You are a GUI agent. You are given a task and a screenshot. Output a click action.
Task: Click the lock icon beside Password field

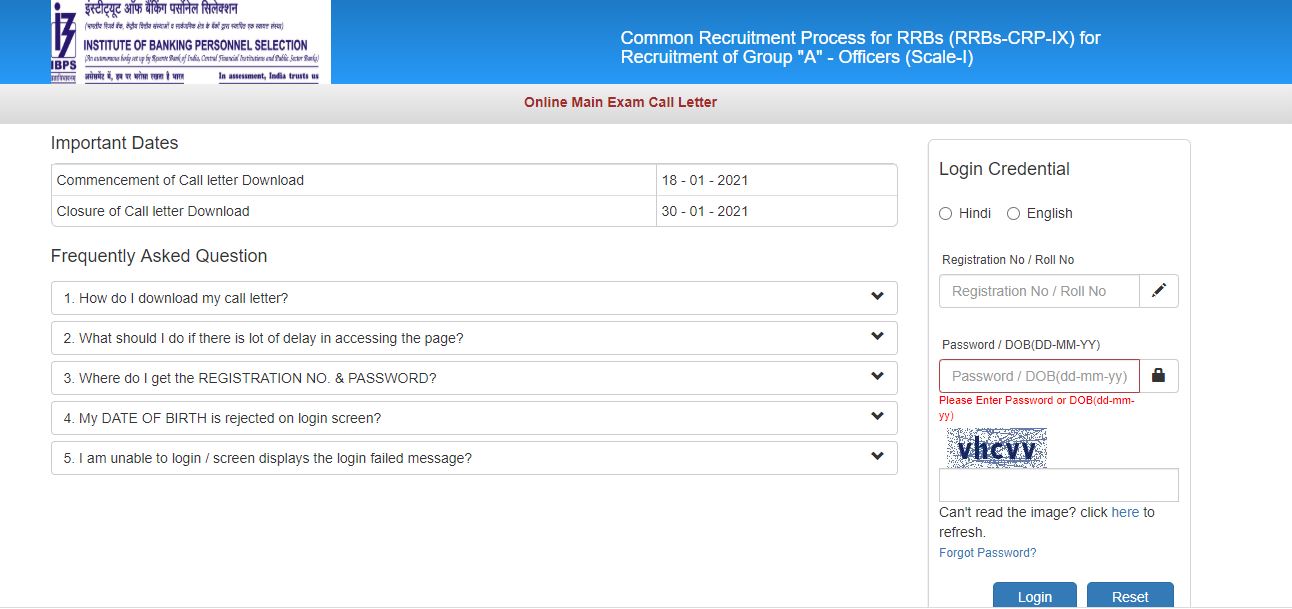[x=1159, y=376]
